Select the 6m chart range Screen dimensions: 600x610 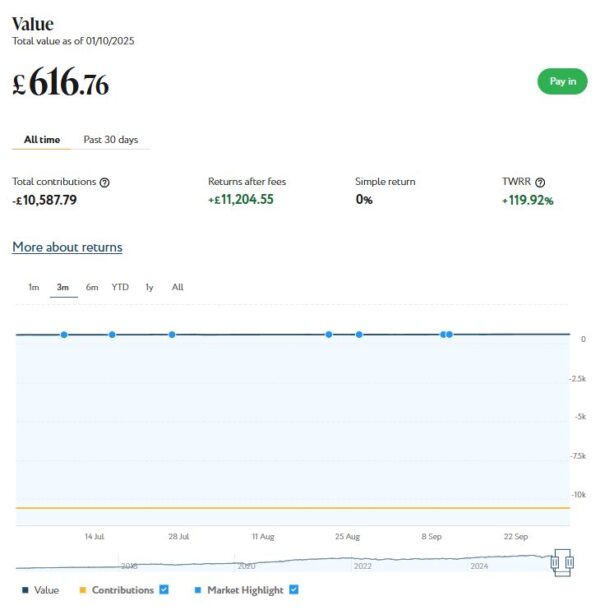click(92, 287)
